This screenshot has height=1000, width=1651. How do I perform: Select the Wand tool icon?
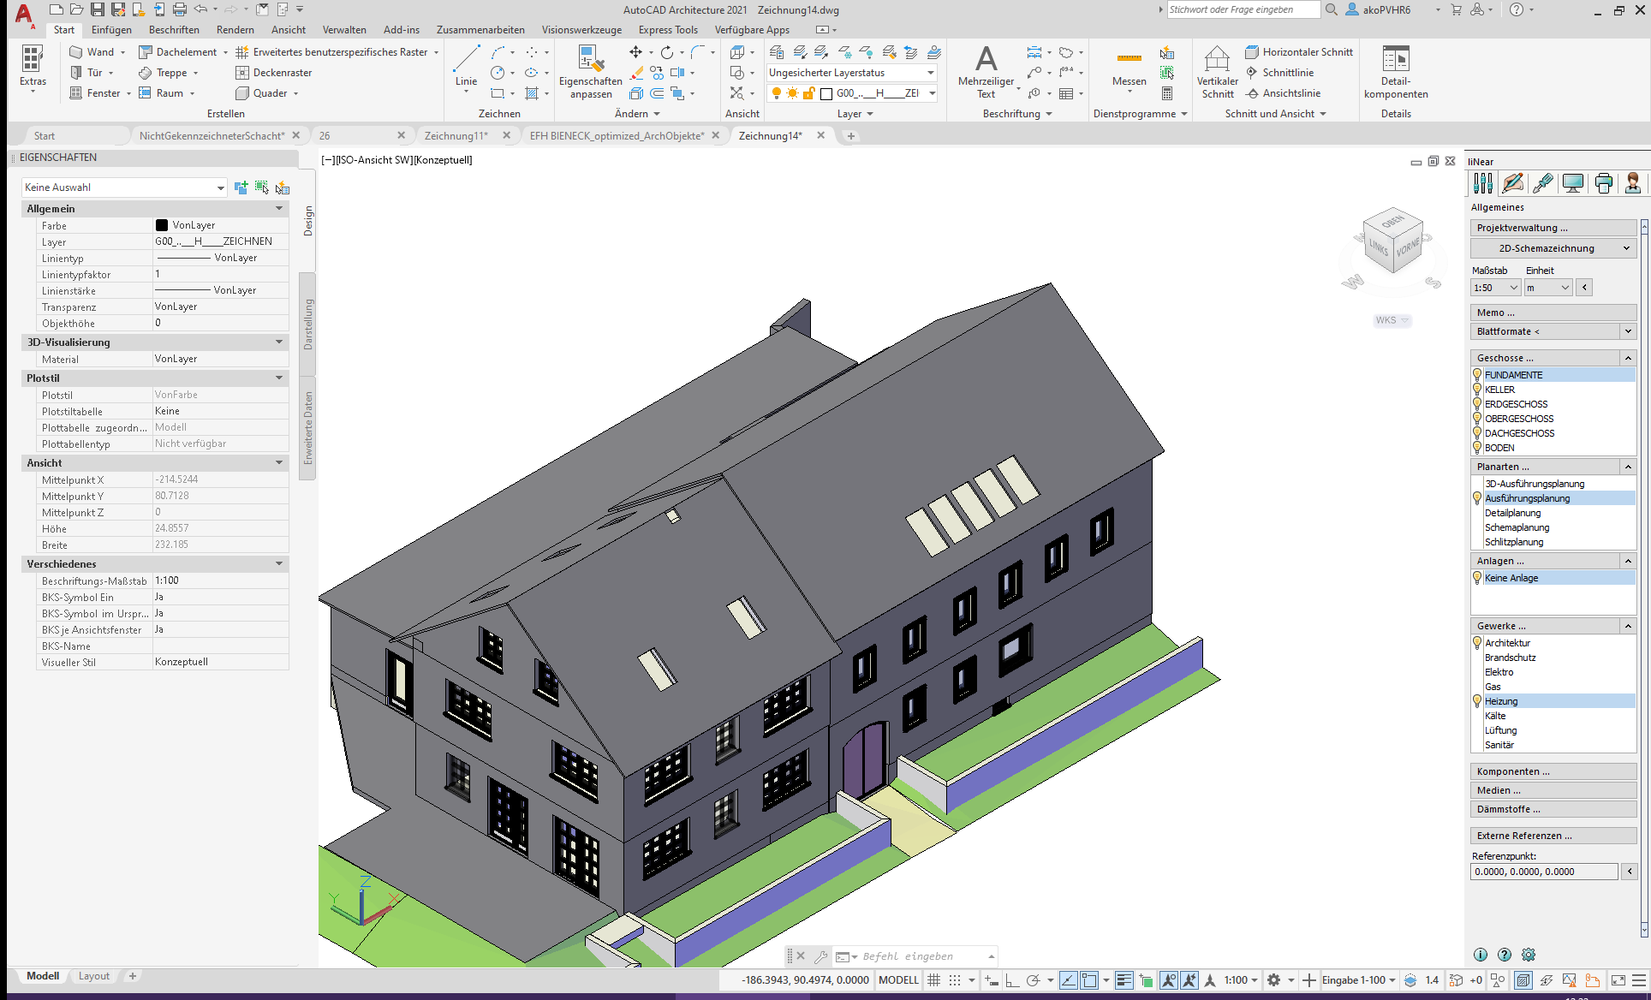click(x=76, y=52)
